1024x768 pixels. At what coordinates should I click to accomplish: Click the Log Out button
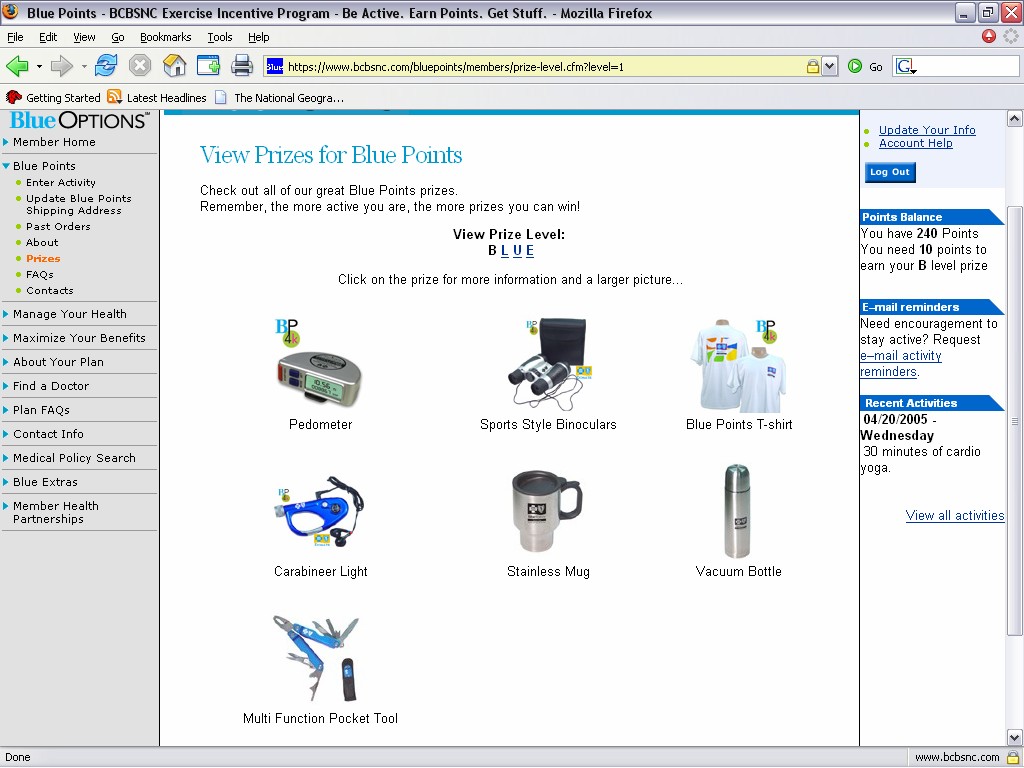tap(889, 172)
